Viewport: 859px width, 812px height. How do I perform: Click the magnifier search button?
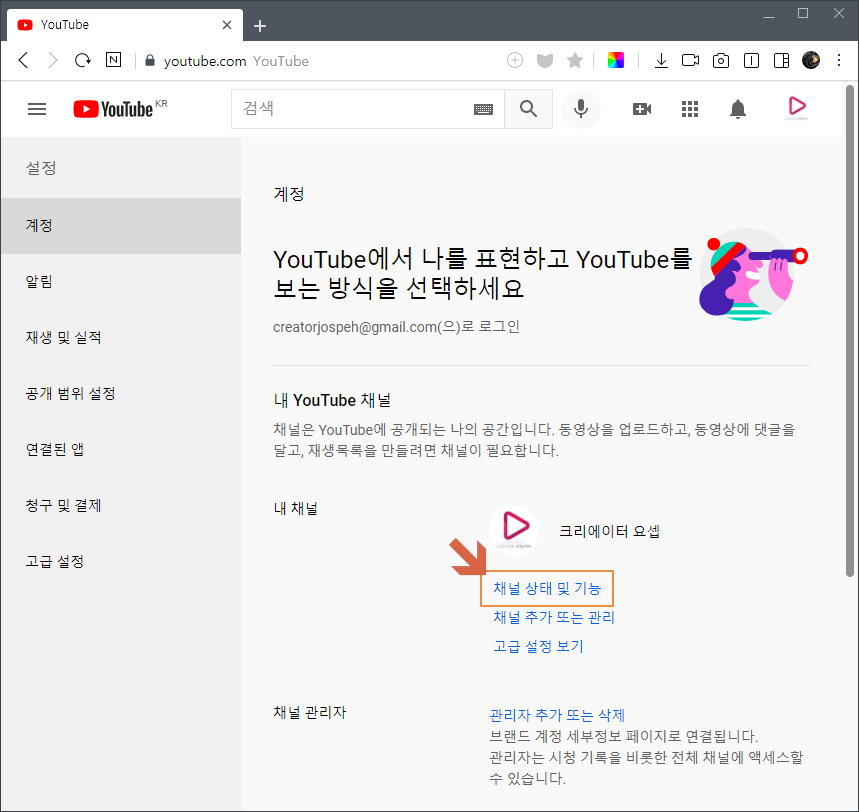coord(528,109)
